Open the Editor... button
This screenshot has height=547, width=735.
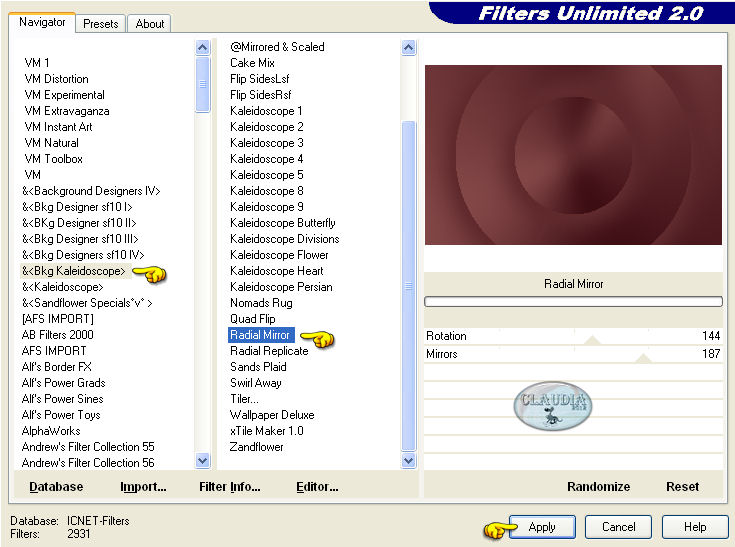pos(317,487)
